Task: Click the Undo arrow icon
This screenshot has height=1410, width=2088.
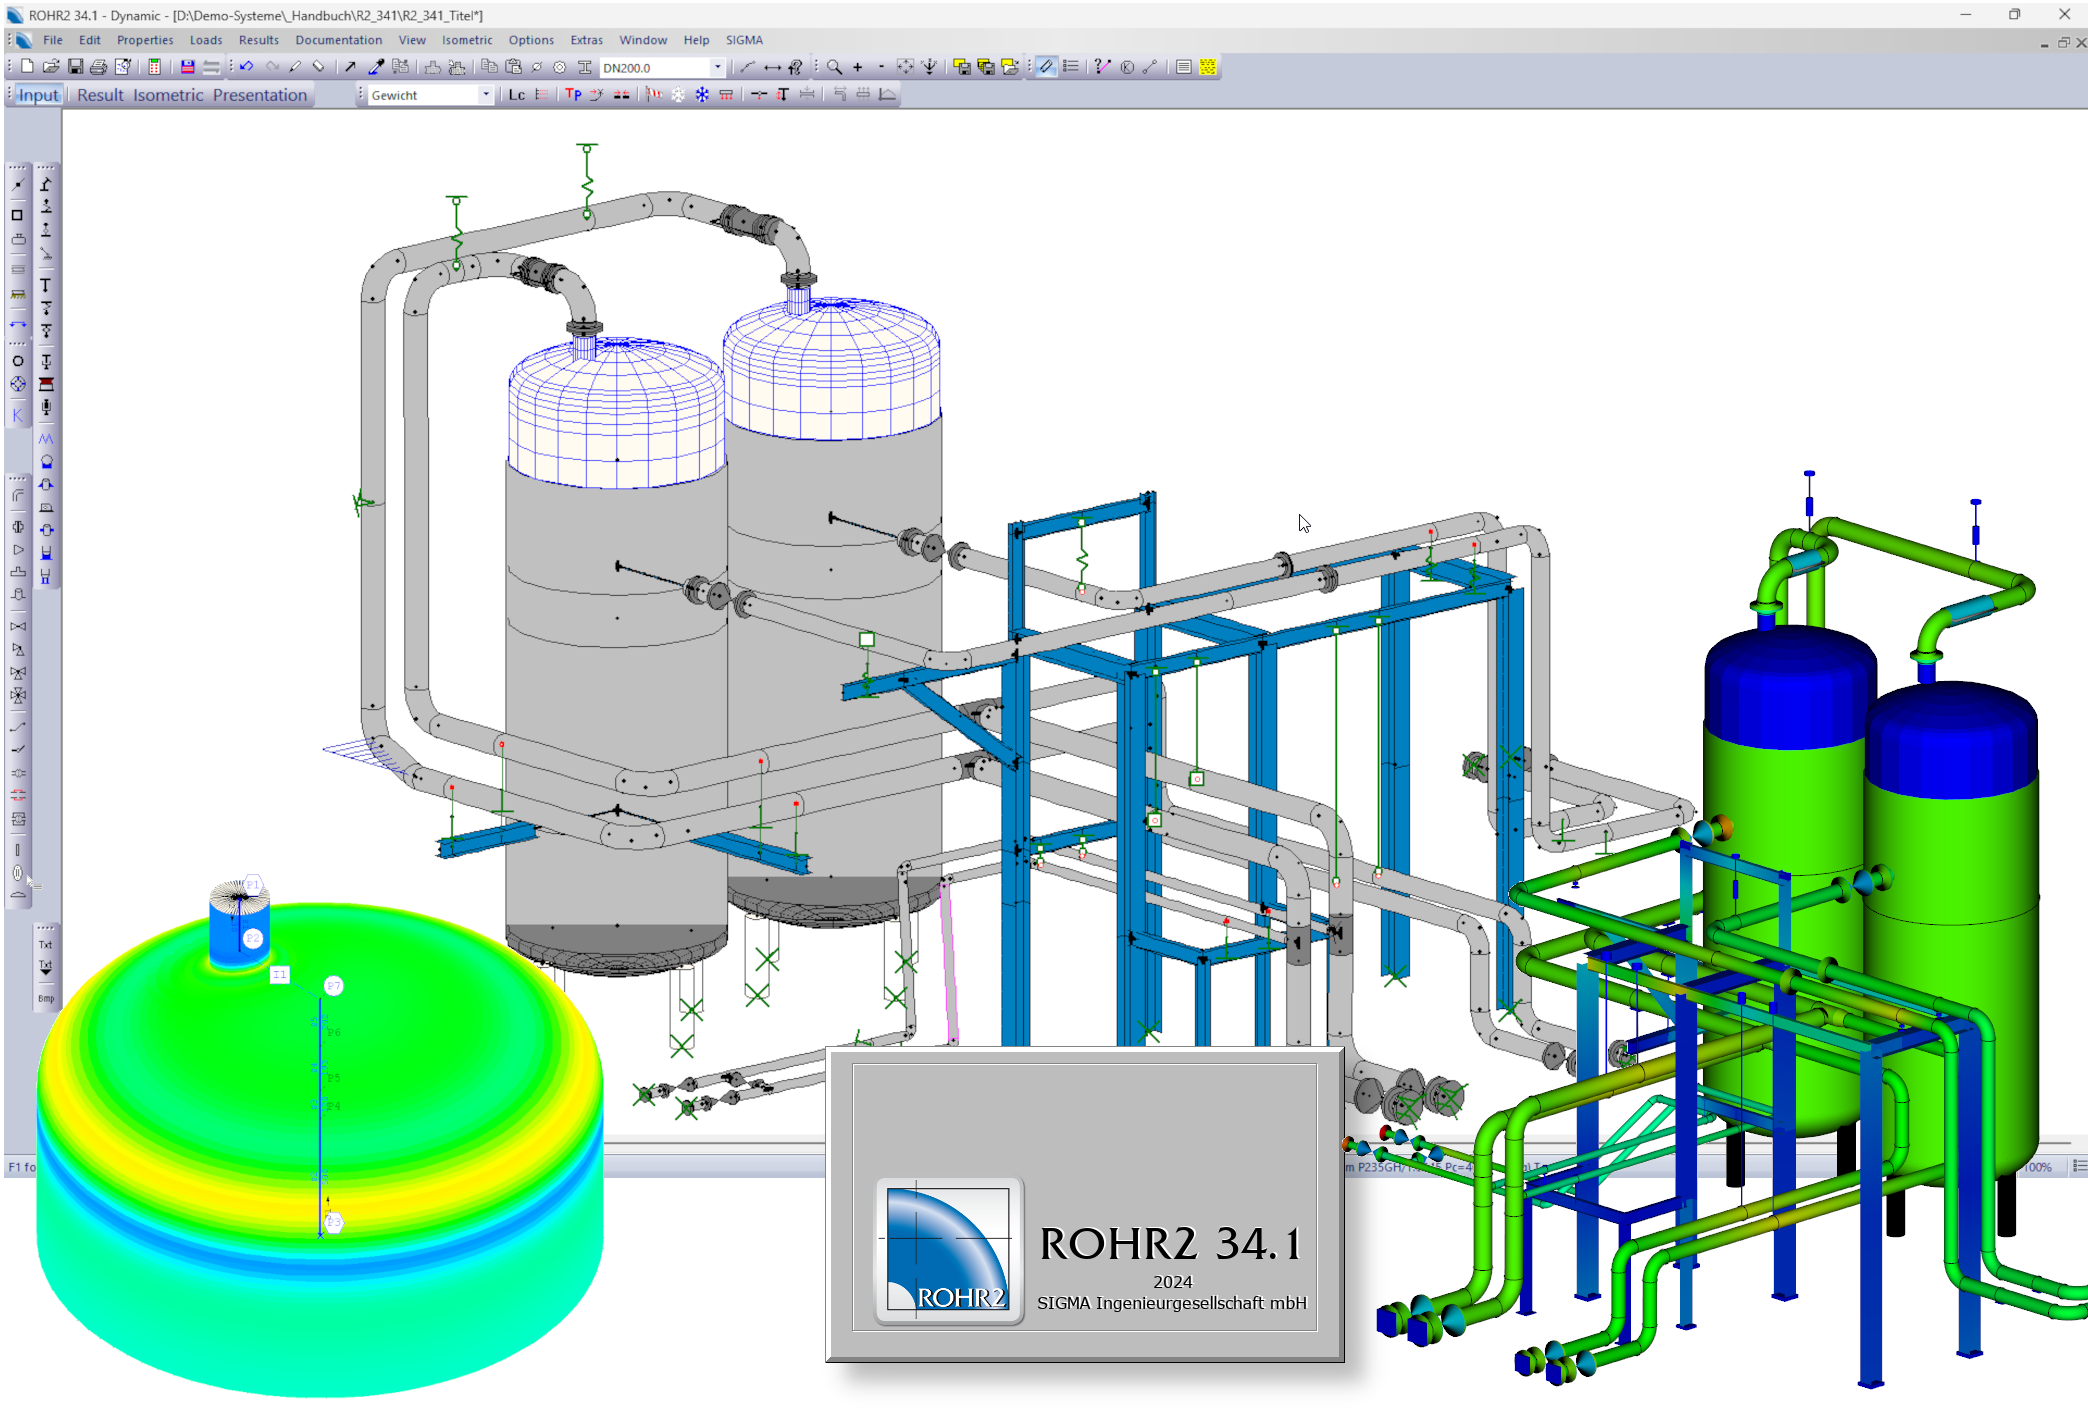Action: coord(246,67)
